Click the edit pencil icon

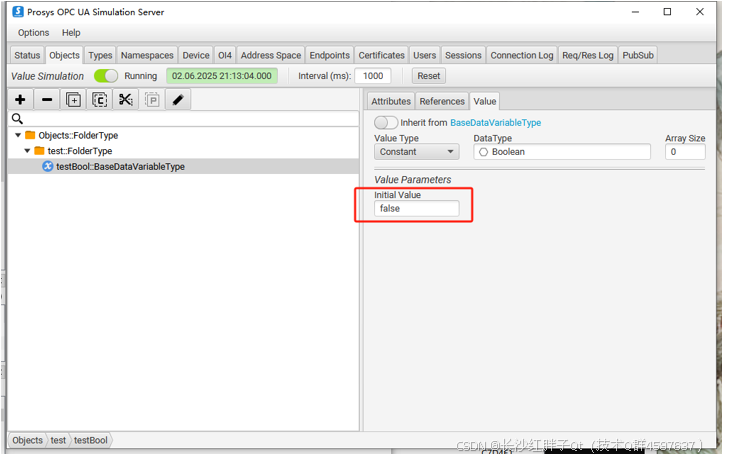[x=178, y=100]
